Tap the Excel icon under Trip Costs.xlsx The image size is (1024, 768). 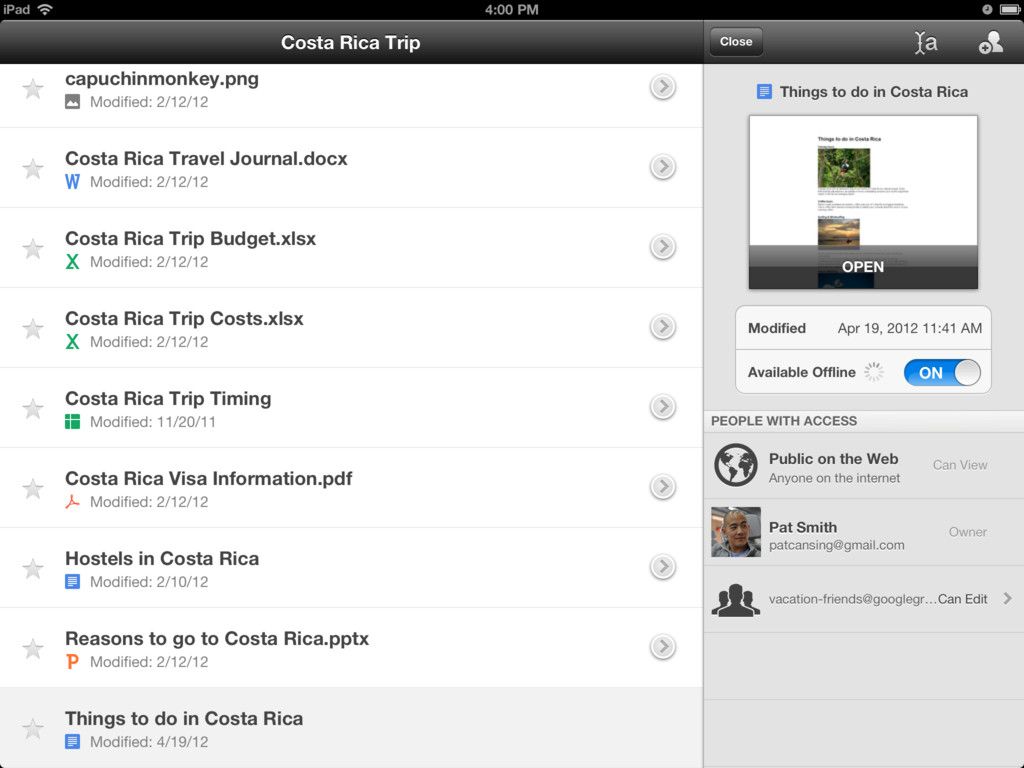point(72,342)
